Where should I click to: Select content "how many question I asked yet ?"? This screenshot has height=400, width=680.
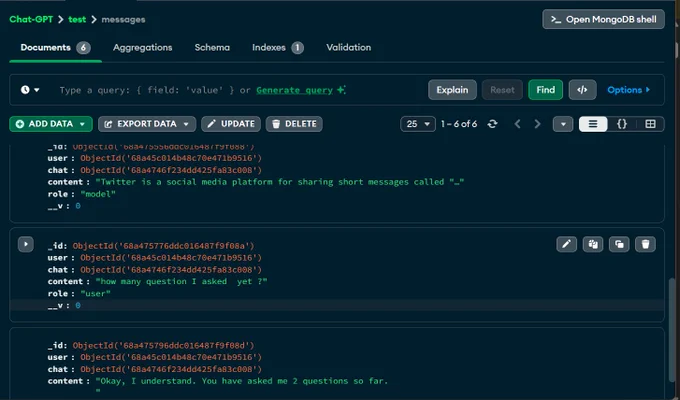pos(181,282)
